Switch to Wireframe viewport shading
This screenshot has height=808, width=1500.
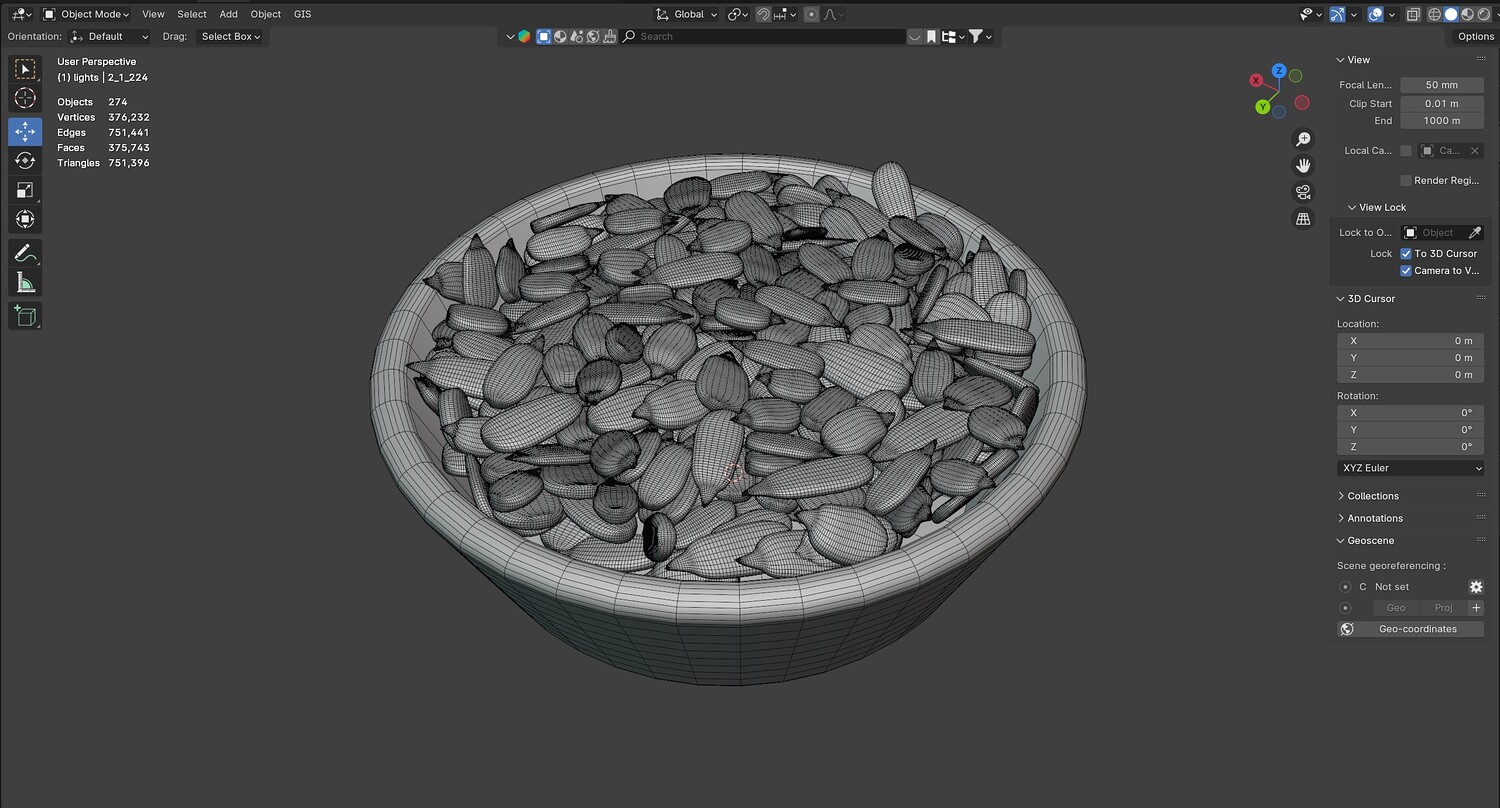(1435, 14)
